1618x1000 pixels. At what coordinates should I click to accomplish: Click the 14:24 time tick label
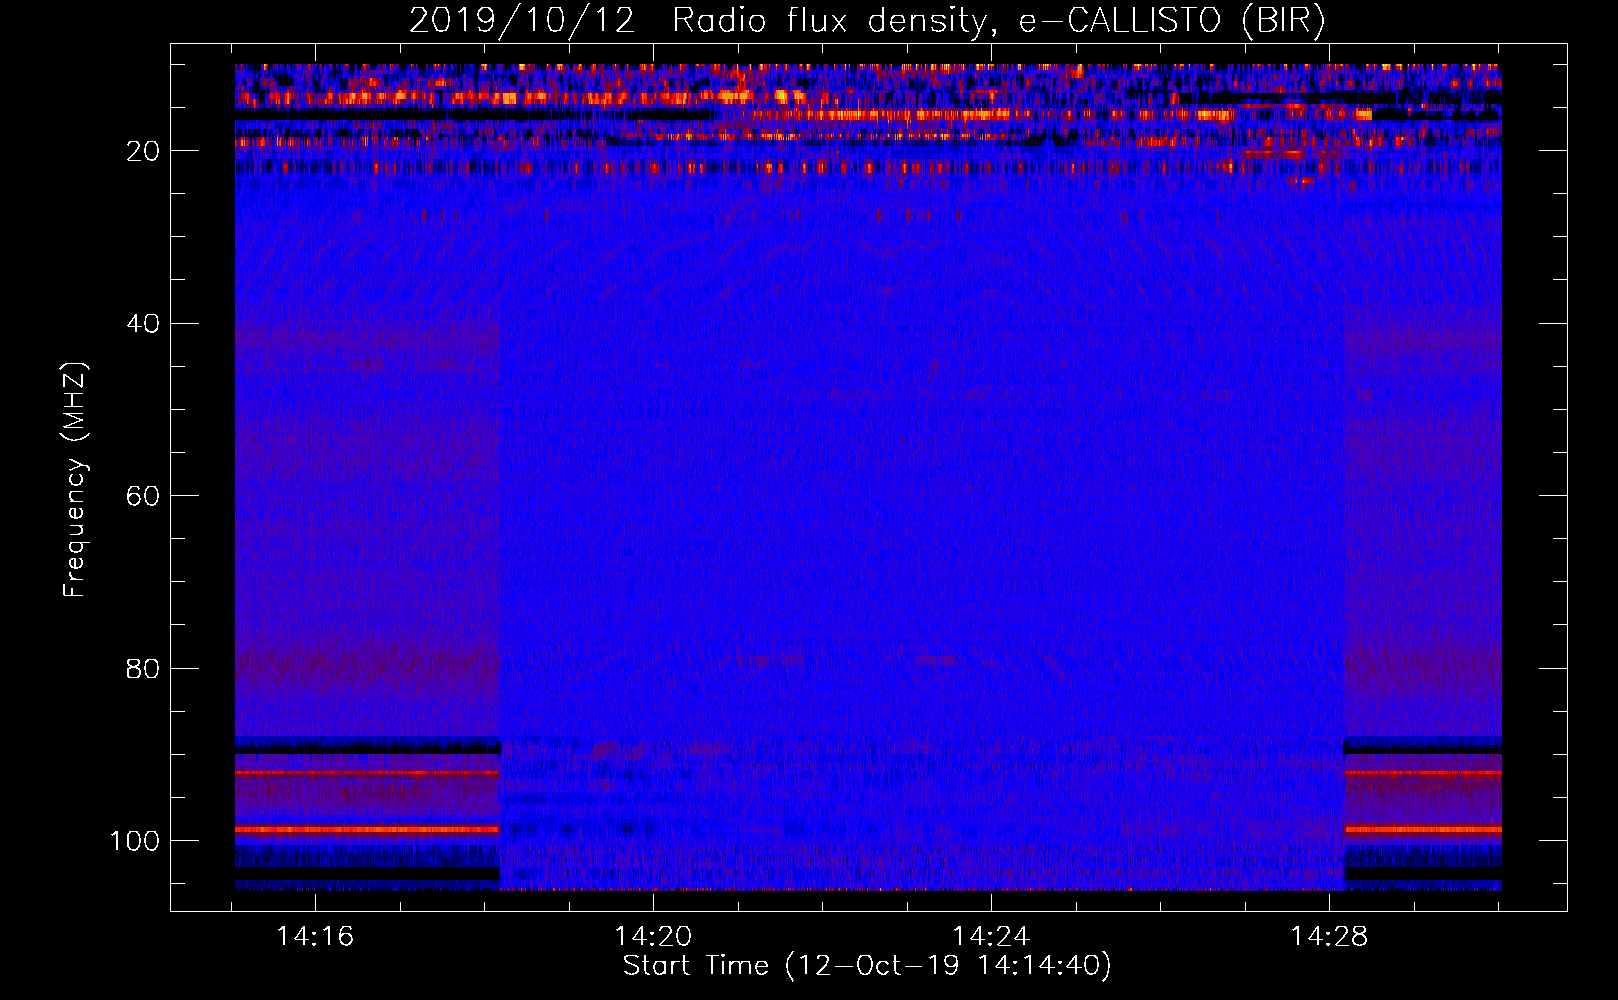[991, 937]
